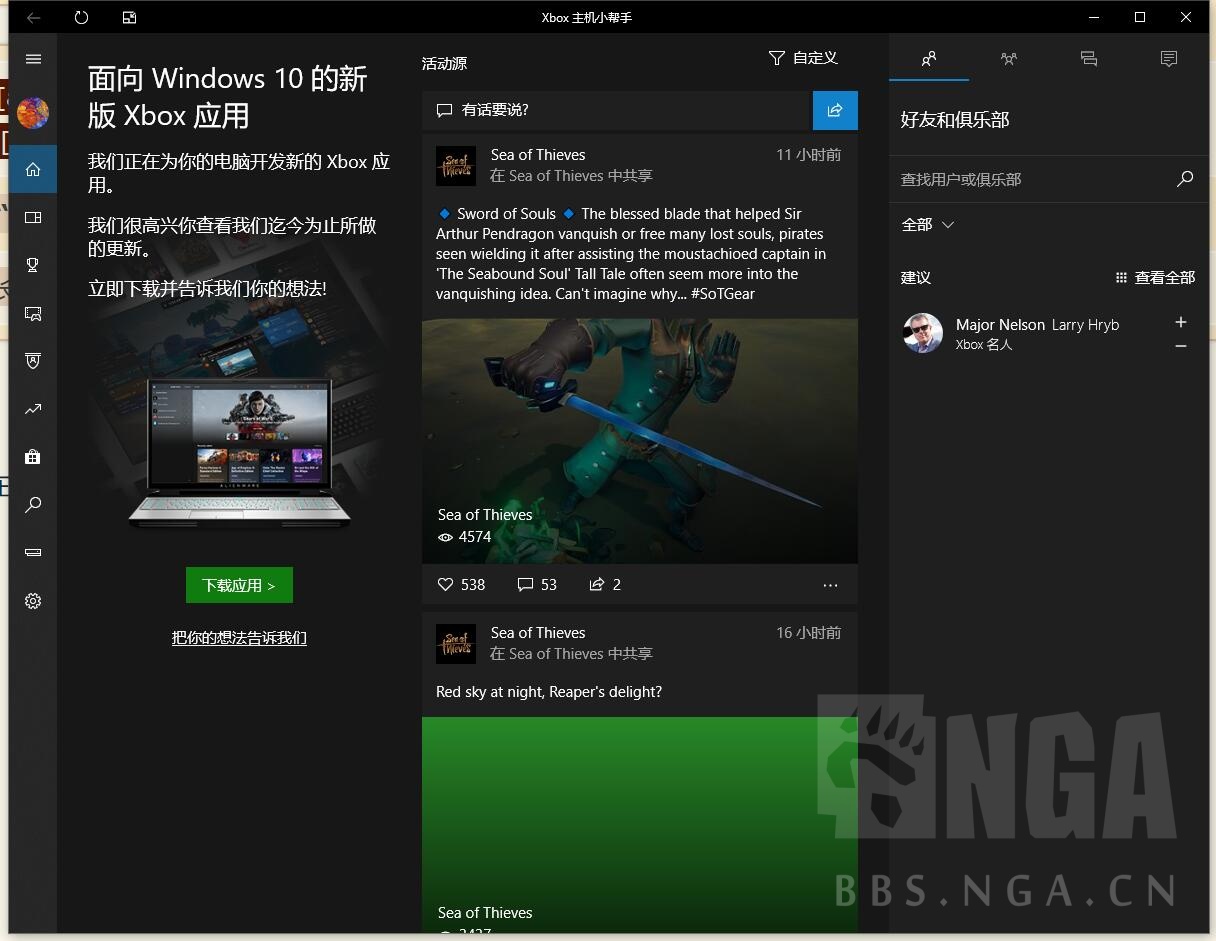Open Sea of Thieves avatar on first post
1216x941 pixels.
456,165
